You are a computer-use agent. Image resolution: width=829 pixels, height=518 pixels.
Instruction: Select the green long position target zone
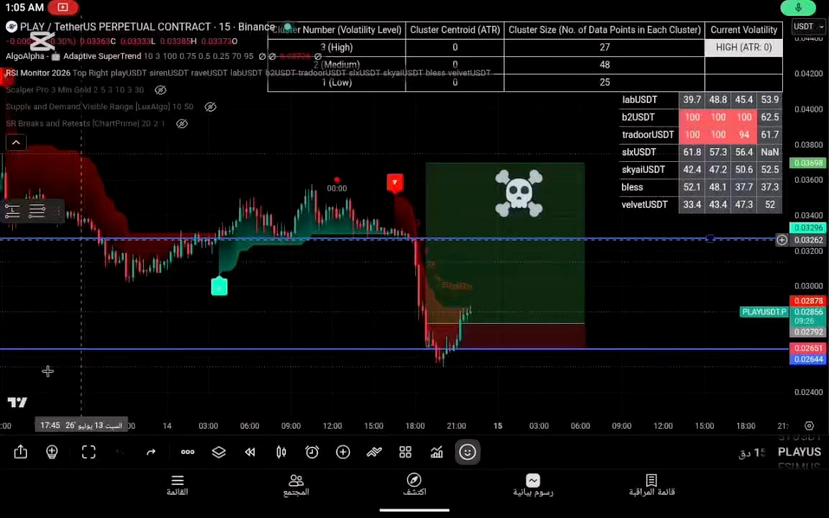[505, 243]
